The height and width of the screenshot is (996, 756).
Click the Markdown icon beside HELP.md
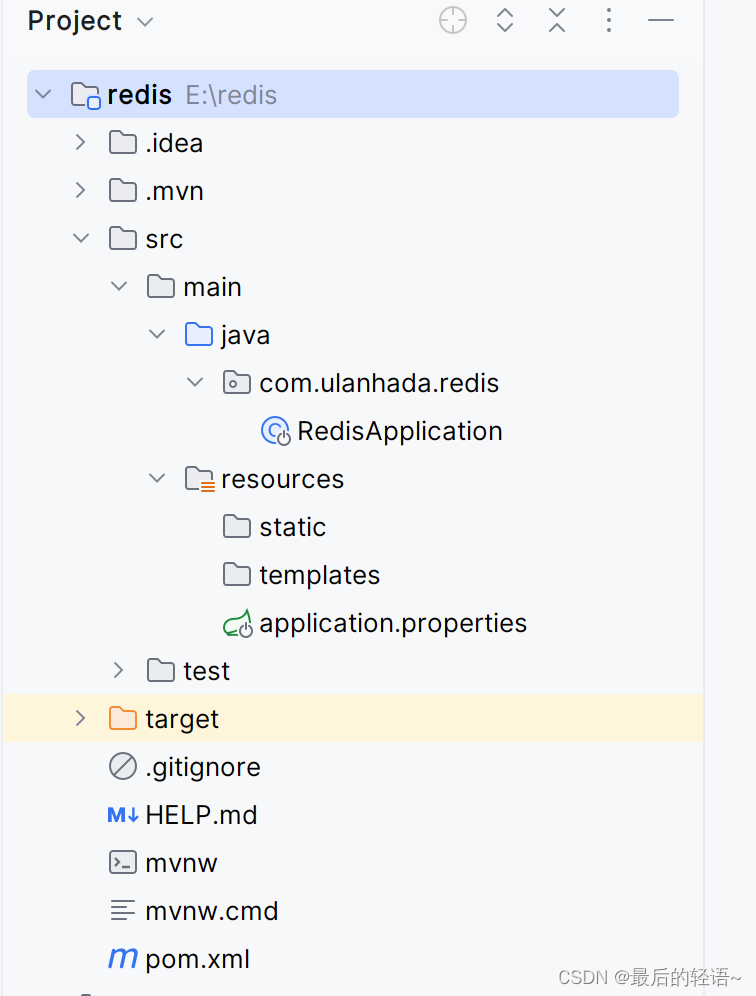coord(122,814)
